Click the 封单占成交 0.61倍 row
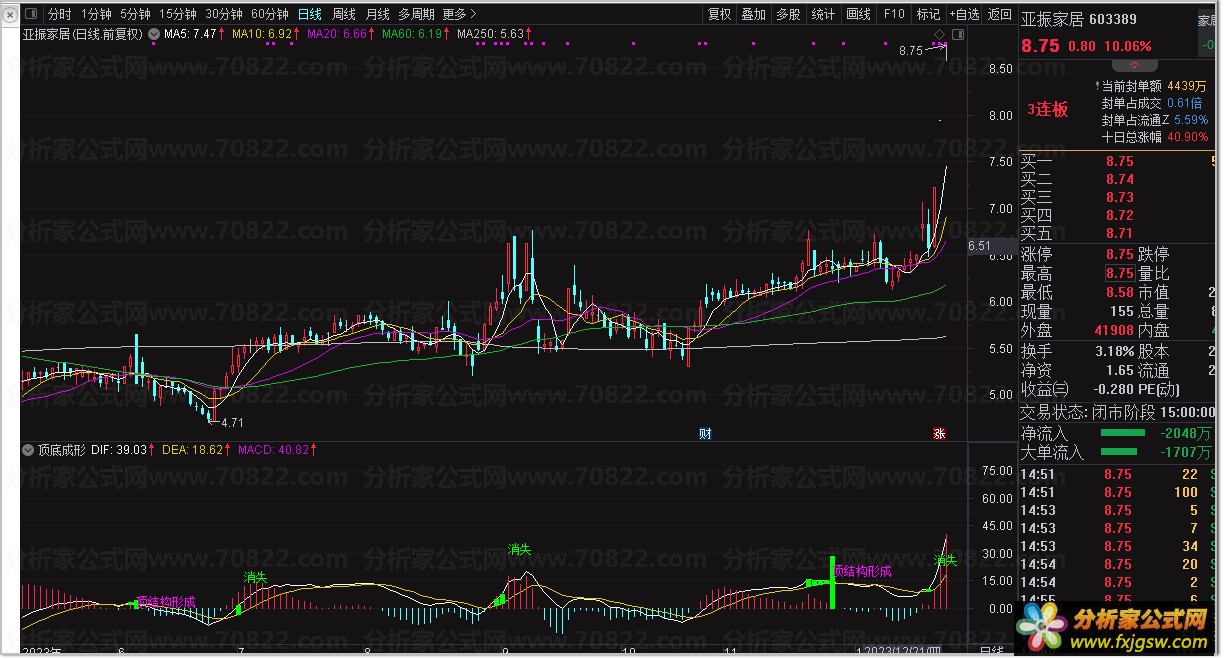Image resolution: width=1224 pixels, height=659 pixels. (1151, 103)
